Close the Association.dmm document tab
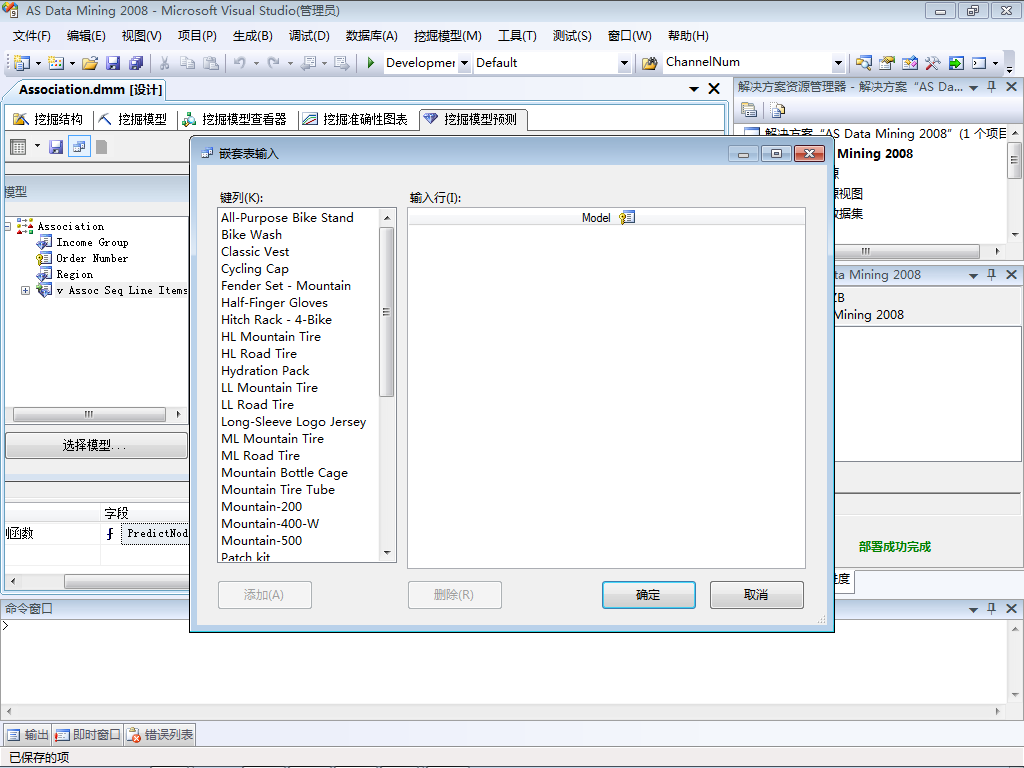 (714, 88)
